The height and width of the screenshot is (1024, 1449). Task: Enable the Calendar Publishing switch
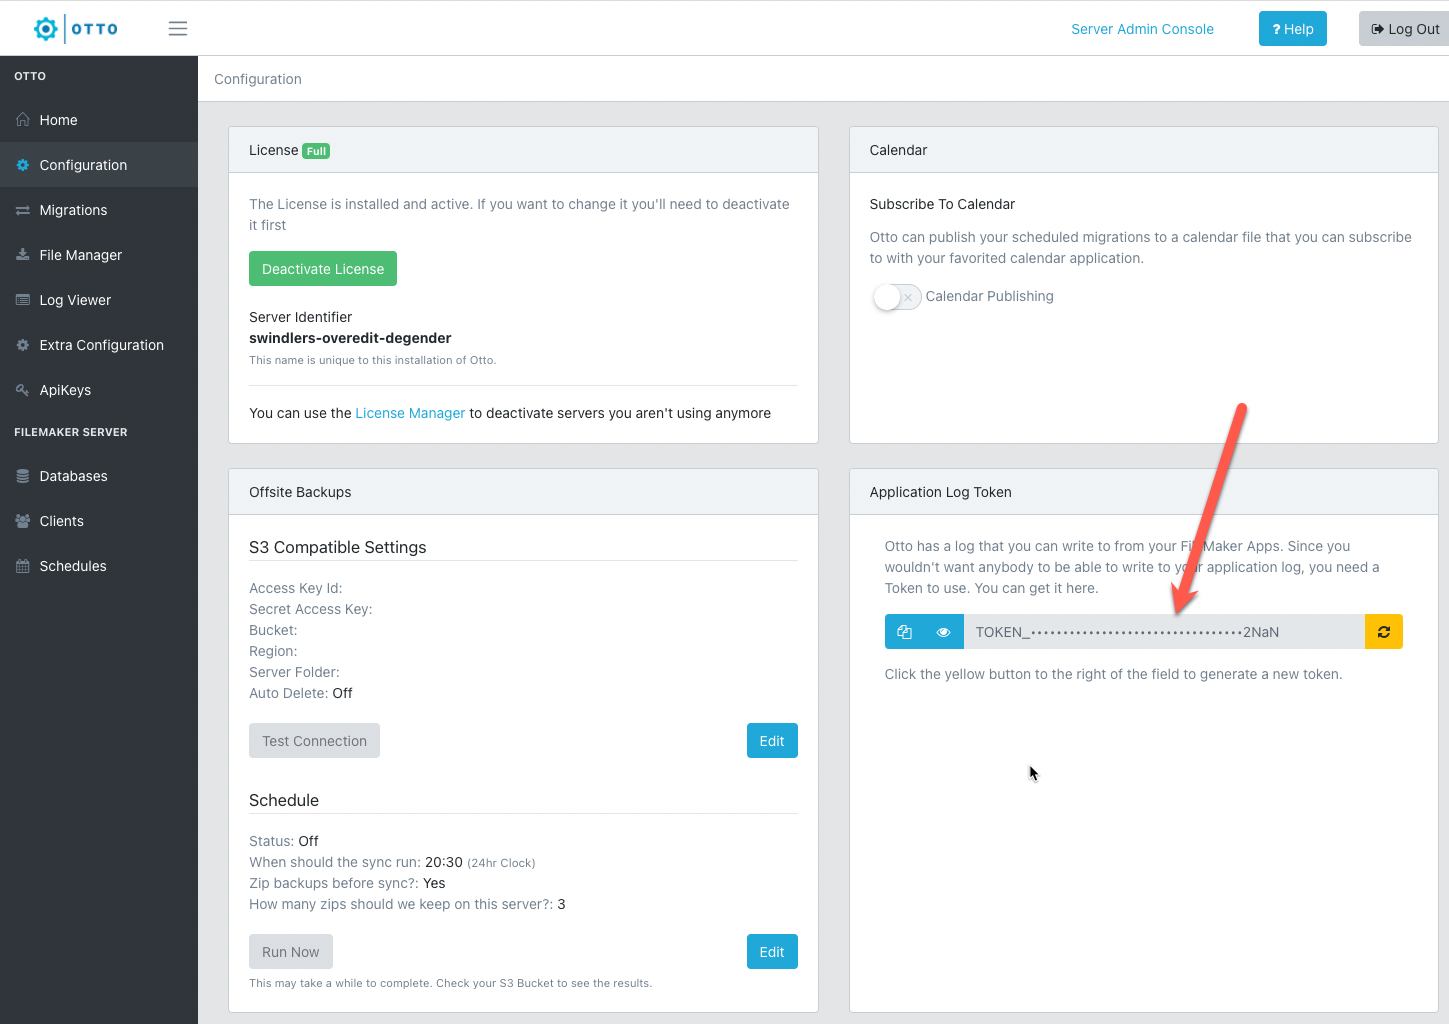[896, 297]
